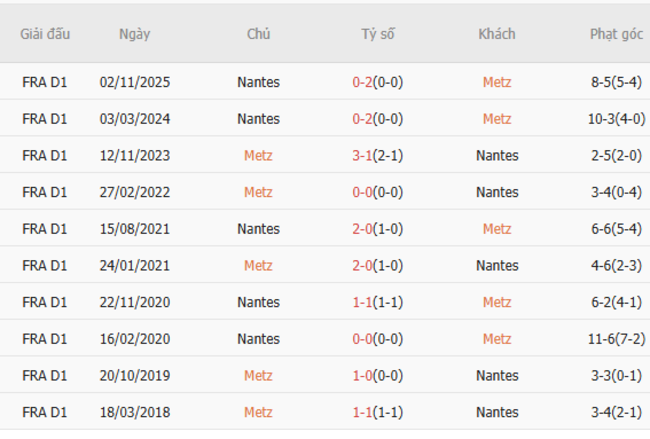
Task: Click the 3-1 score on 12/11/2023
Action: [362, 155]
